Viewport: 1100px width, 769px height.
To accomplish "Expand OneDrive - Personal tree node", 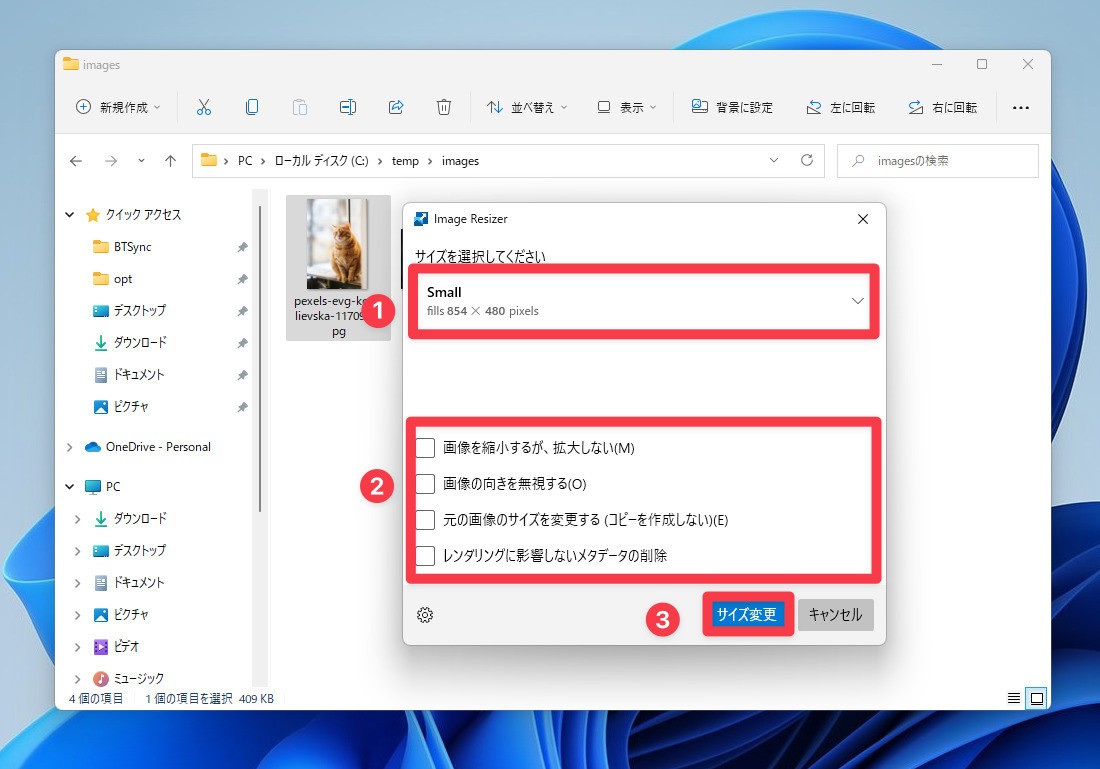I will point(71,447).
